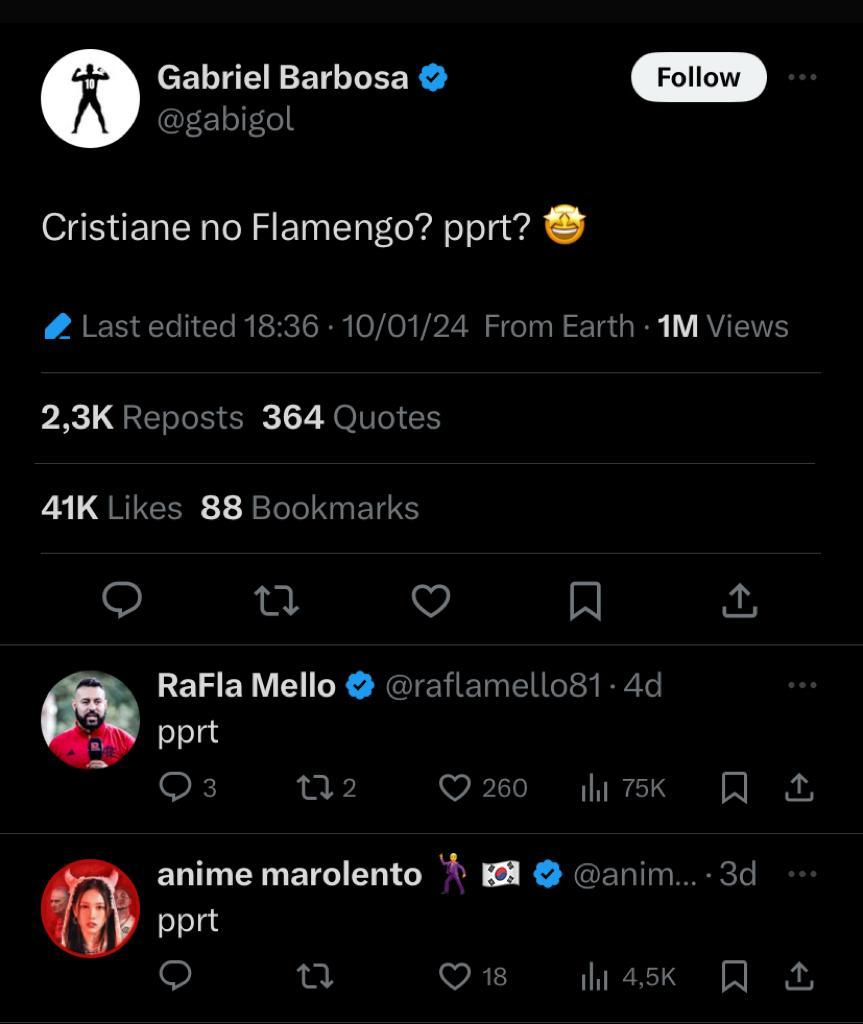The width and height of the screenshot is (863, 1024).
Task: View the 364 Quotes list
Action: (x=351, y=418)
